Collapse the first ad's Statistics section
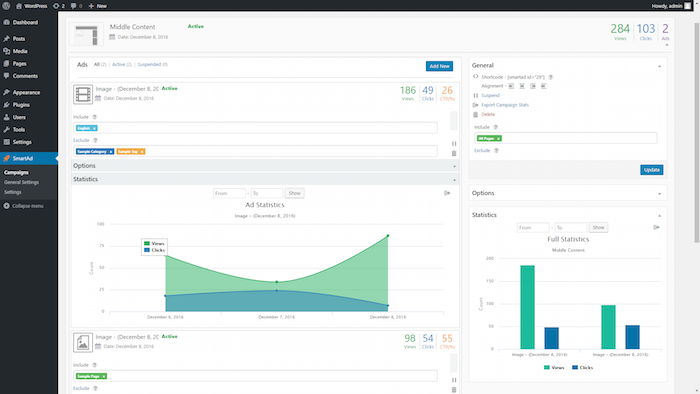700x394 pixels. coord(265,179)
